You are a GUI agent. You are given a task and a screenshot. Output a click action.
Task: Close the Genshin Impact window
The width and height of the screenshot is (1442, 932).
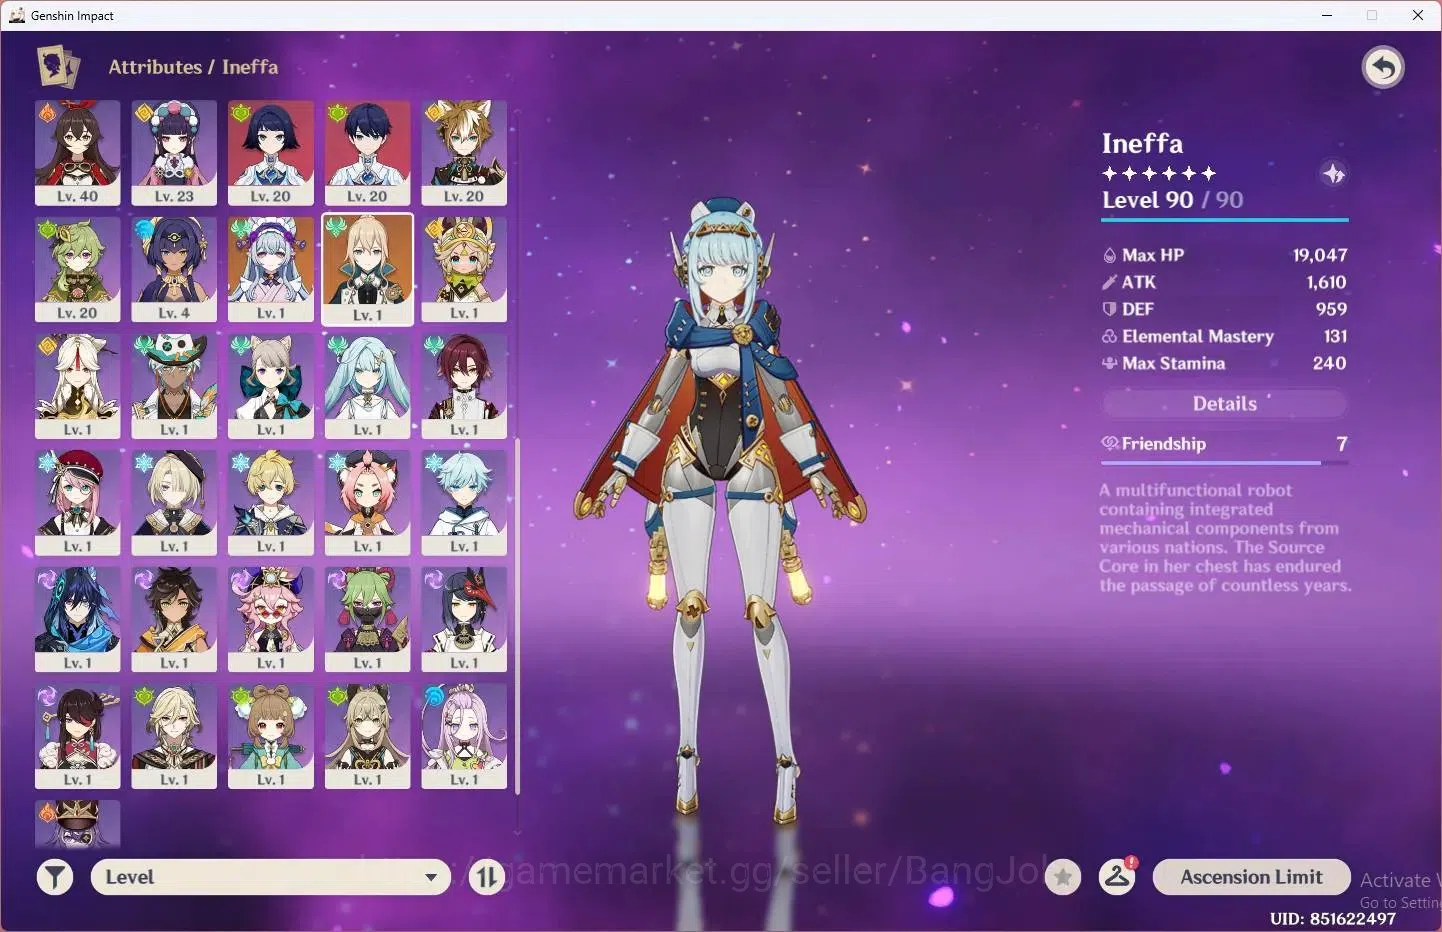pos(1418,15)
